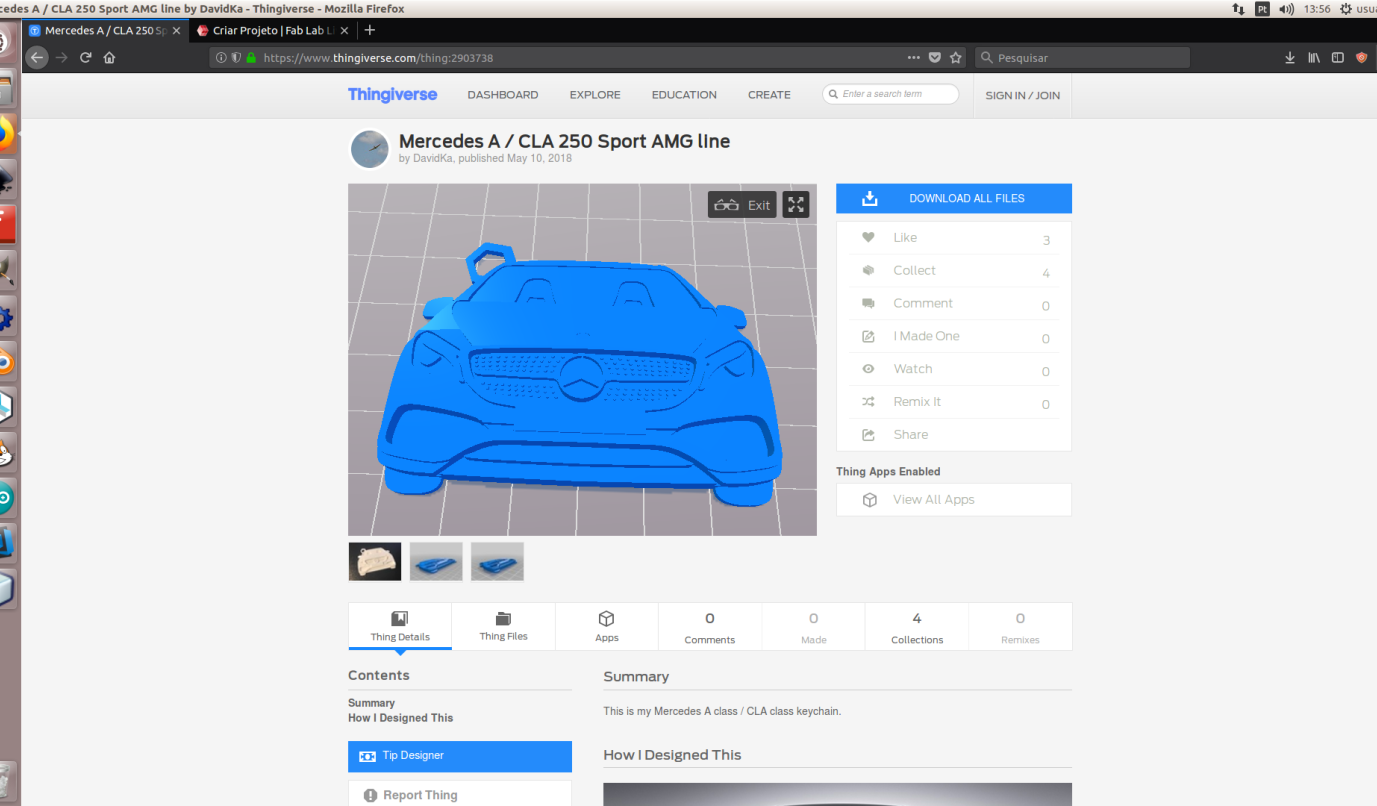Open the DavidKa author link

pyautogui.click(x=433, y=158)
